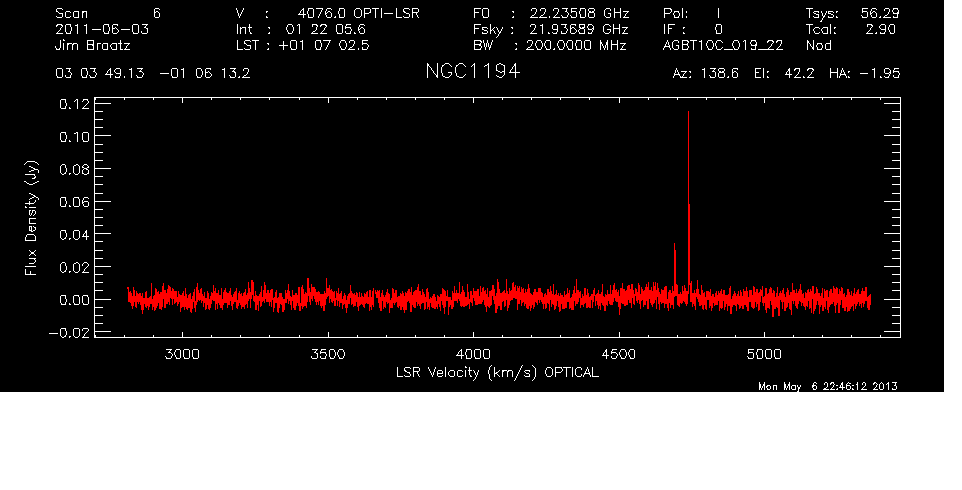Click y-axis tick label 0.02
This screenshot has height=490, width=962.
pyautogui.click(x=74, y=267)
